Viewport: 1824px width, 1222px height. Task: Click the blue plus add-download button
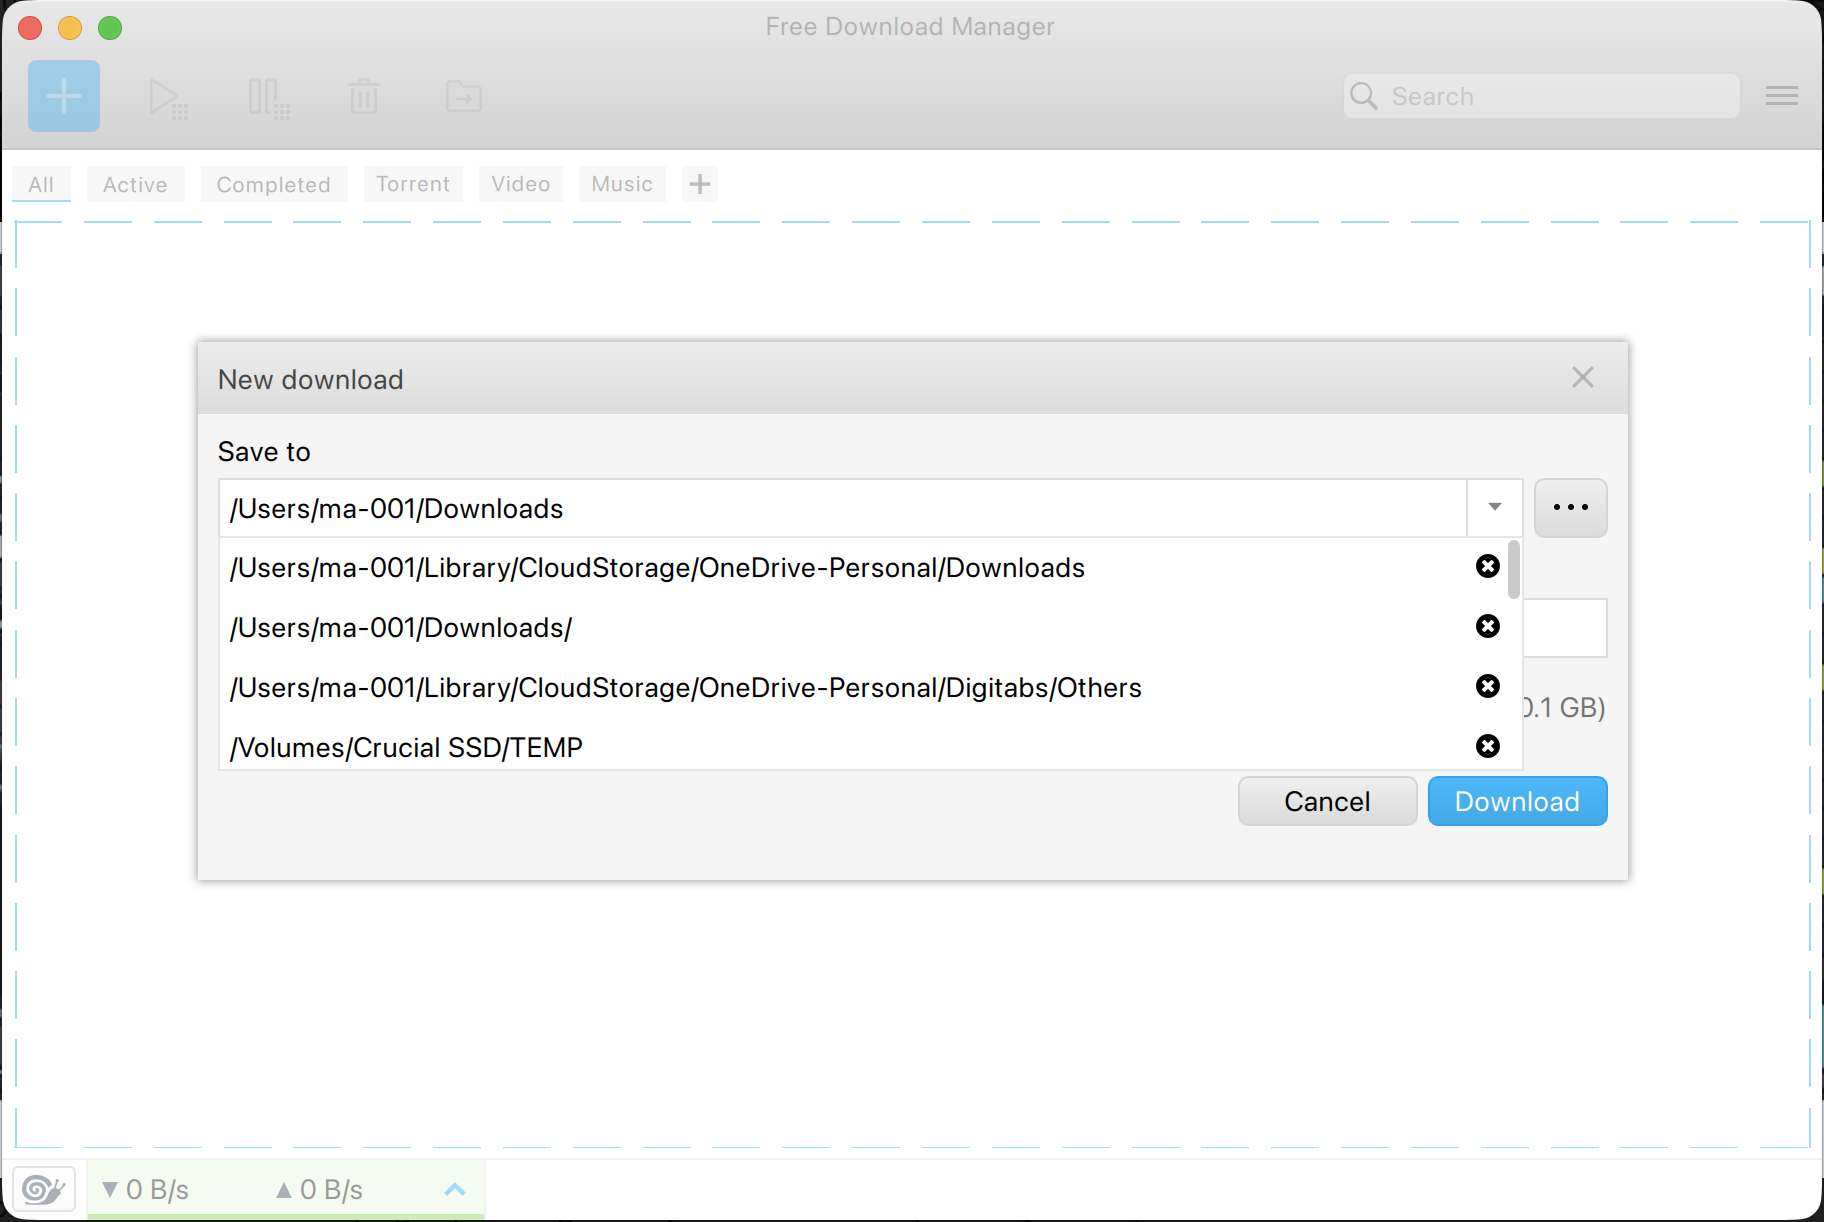click(x=64, y=96)
